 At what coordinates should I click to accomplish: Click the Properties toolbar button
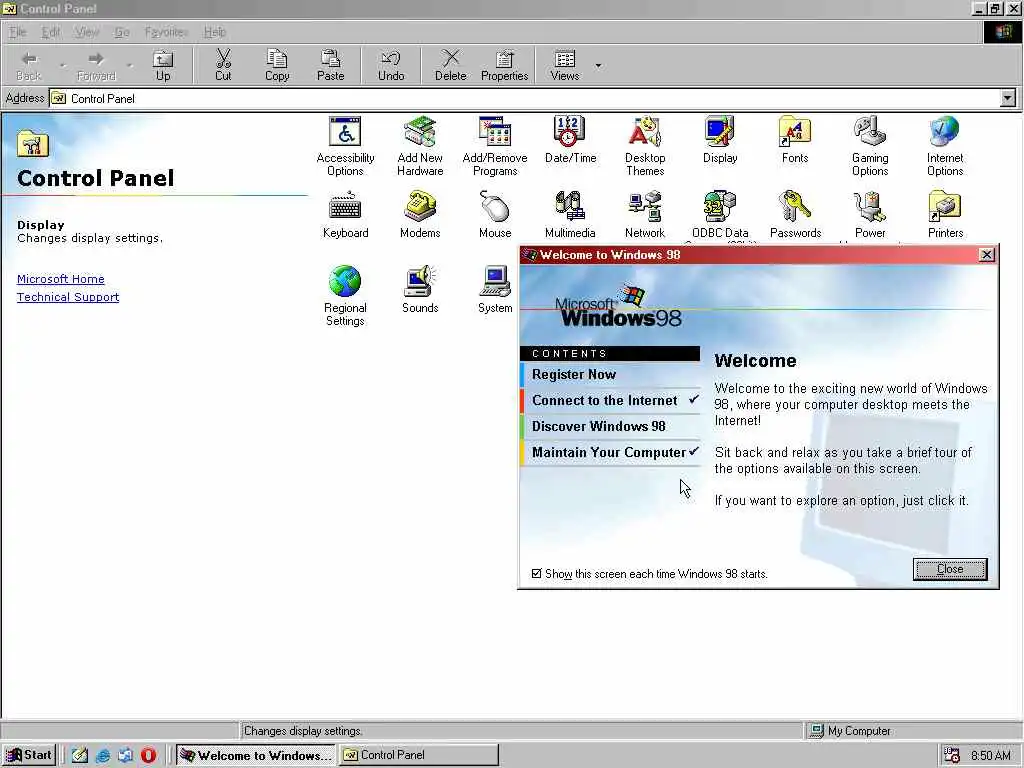click(x=504, y=66)
